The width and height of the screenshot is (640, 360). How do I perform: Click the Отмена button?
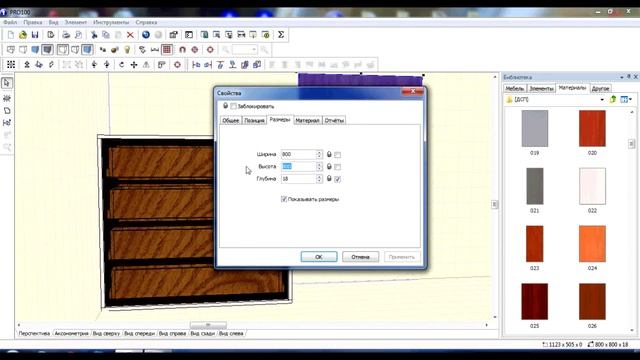click(360, 257)
